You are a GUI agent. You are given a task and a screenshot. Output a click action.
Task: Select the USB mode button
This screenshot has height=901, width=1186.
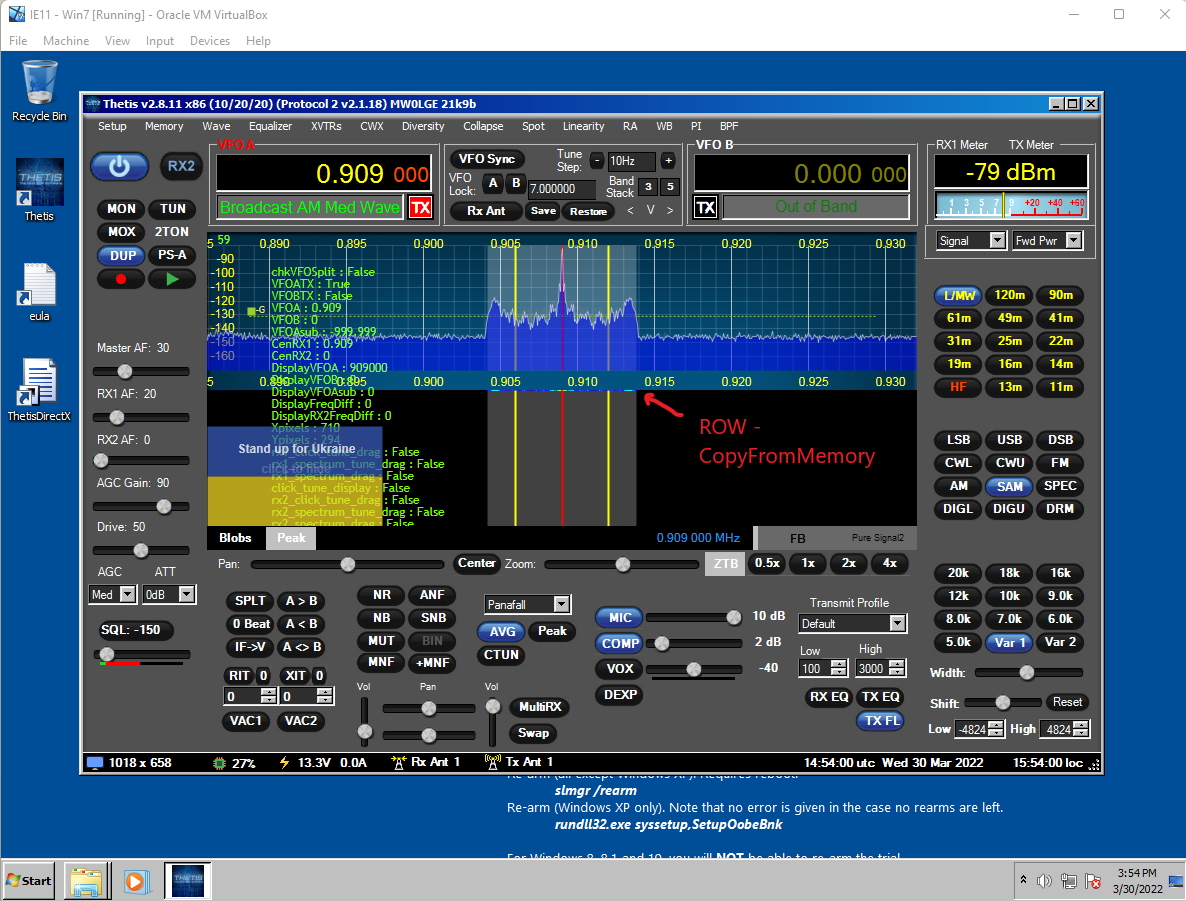[x=1009, y=440]
